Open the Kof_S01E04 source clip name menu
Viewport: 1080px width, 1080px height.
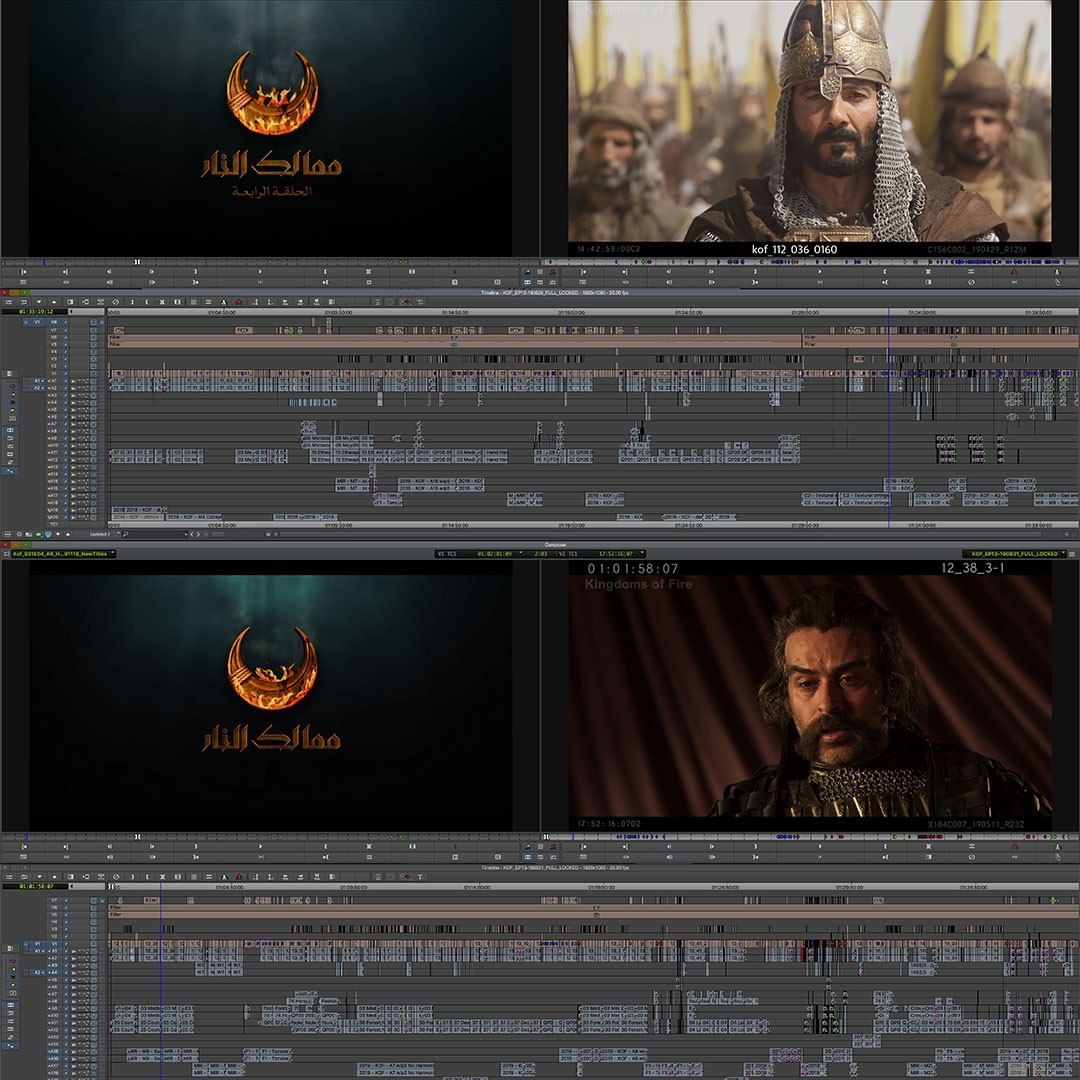[63, 554]
